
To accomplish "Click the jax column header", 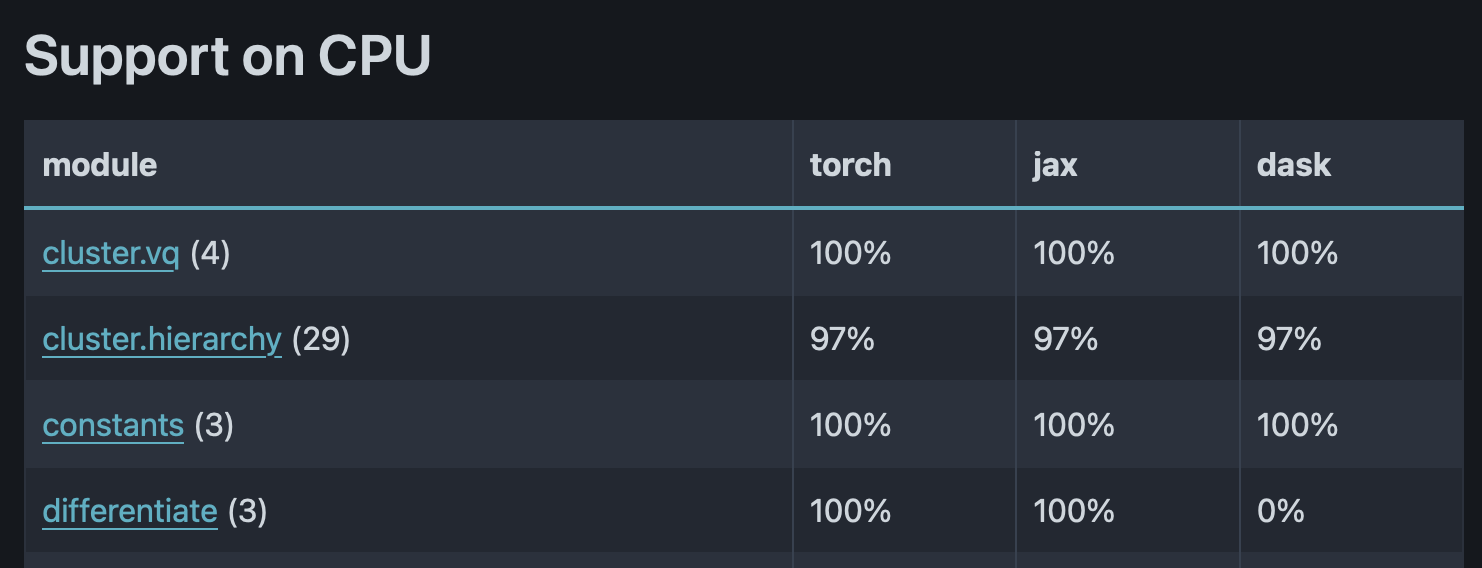I will click(x=1055, y=165).
